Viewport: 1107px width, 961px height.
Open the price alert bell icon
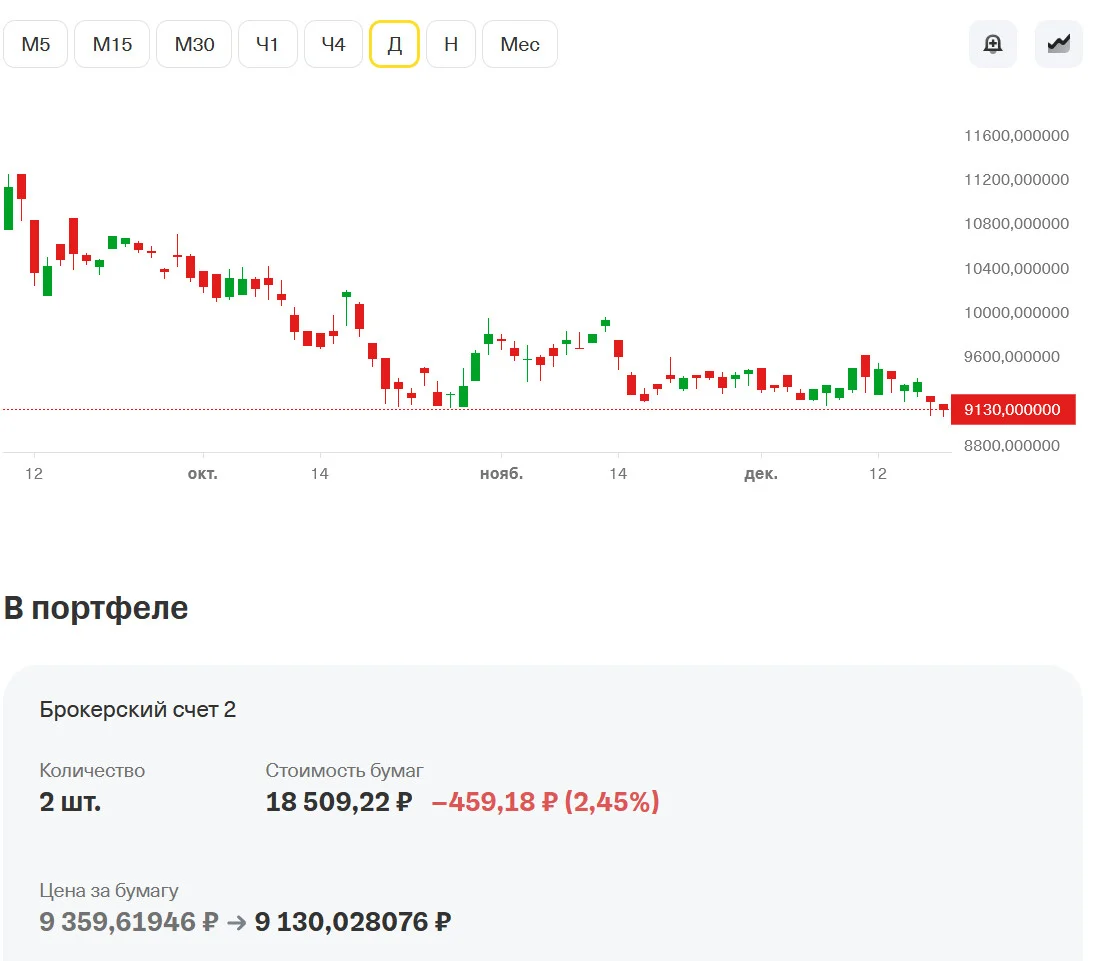tap(992, 44)
